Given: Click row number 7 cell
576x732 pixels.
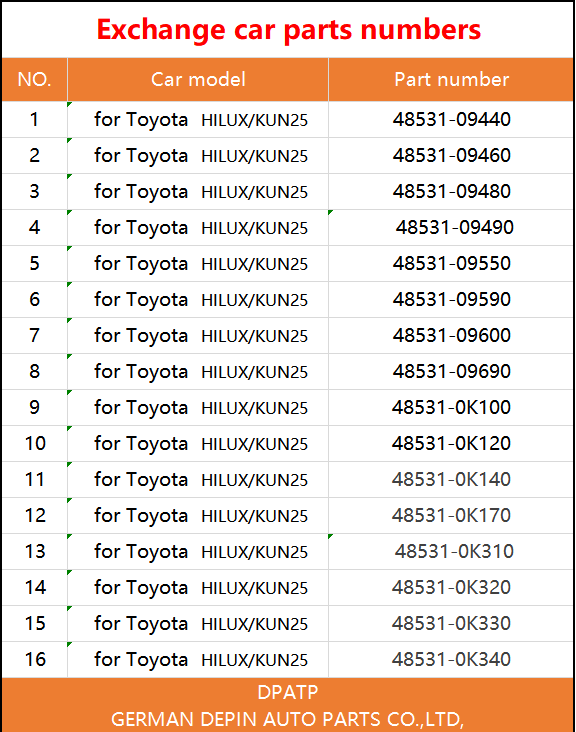Looking at the screenshot, I should [35, 335].
